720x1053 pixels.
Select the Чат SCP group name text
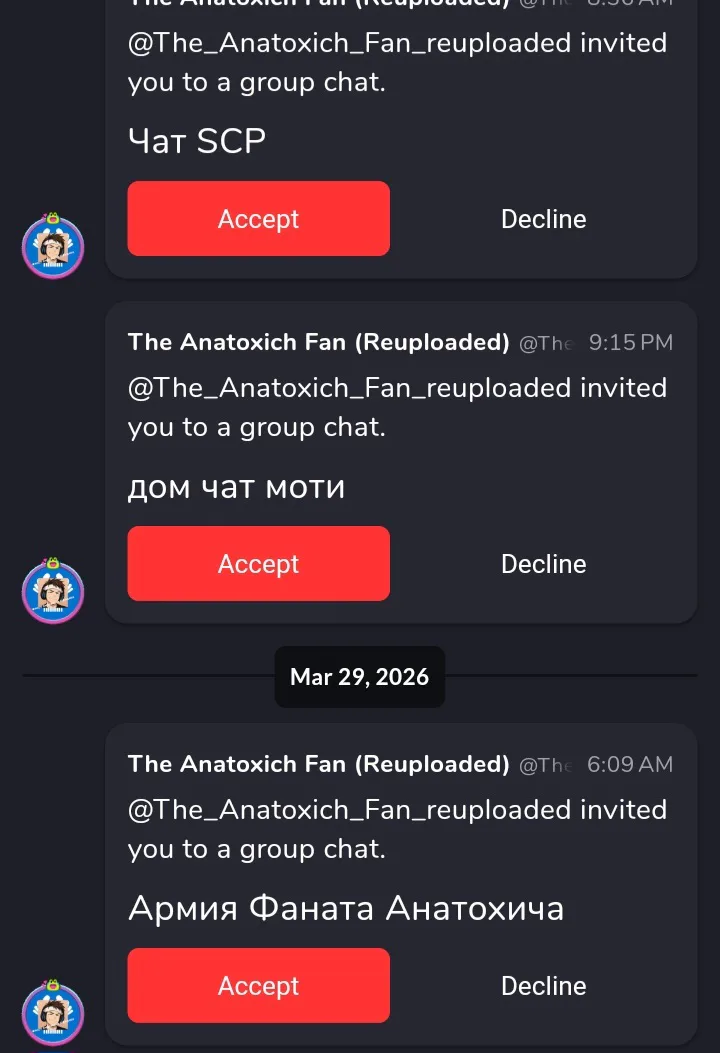(x=197, y=141)
